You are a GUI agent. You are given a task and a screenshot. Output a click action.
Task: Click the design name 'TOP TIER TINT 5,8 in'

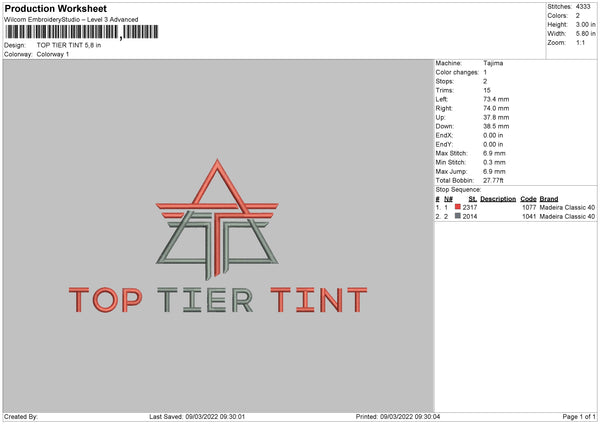[69, 45]
